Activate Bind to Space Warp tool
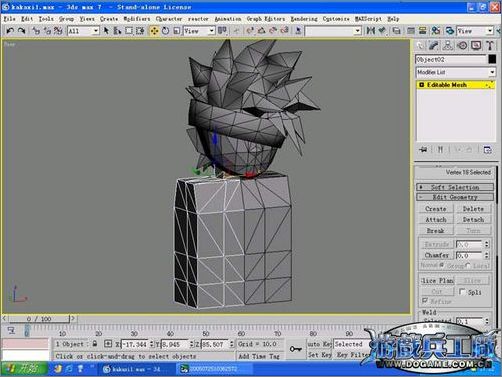502x377 pixels. click(x=58, y=31)
